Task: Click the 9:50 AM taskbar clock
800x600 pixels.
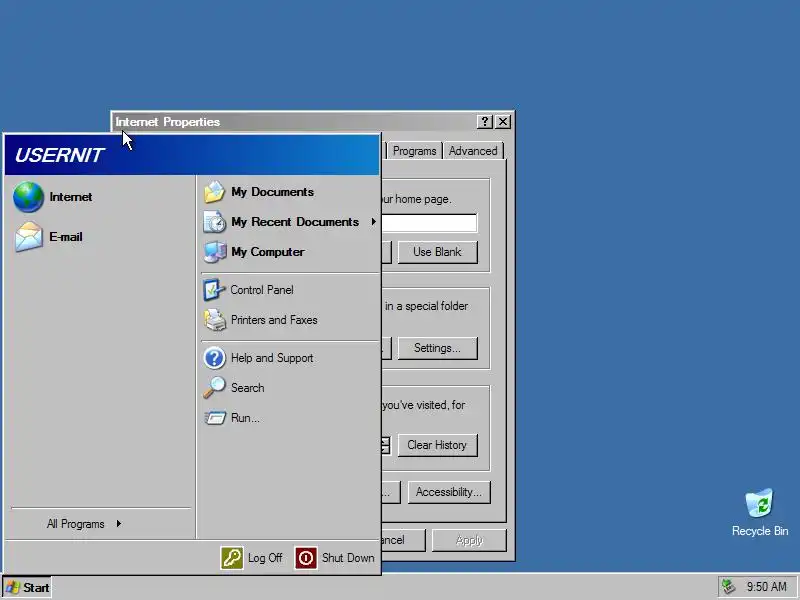Action: (766, 587)
